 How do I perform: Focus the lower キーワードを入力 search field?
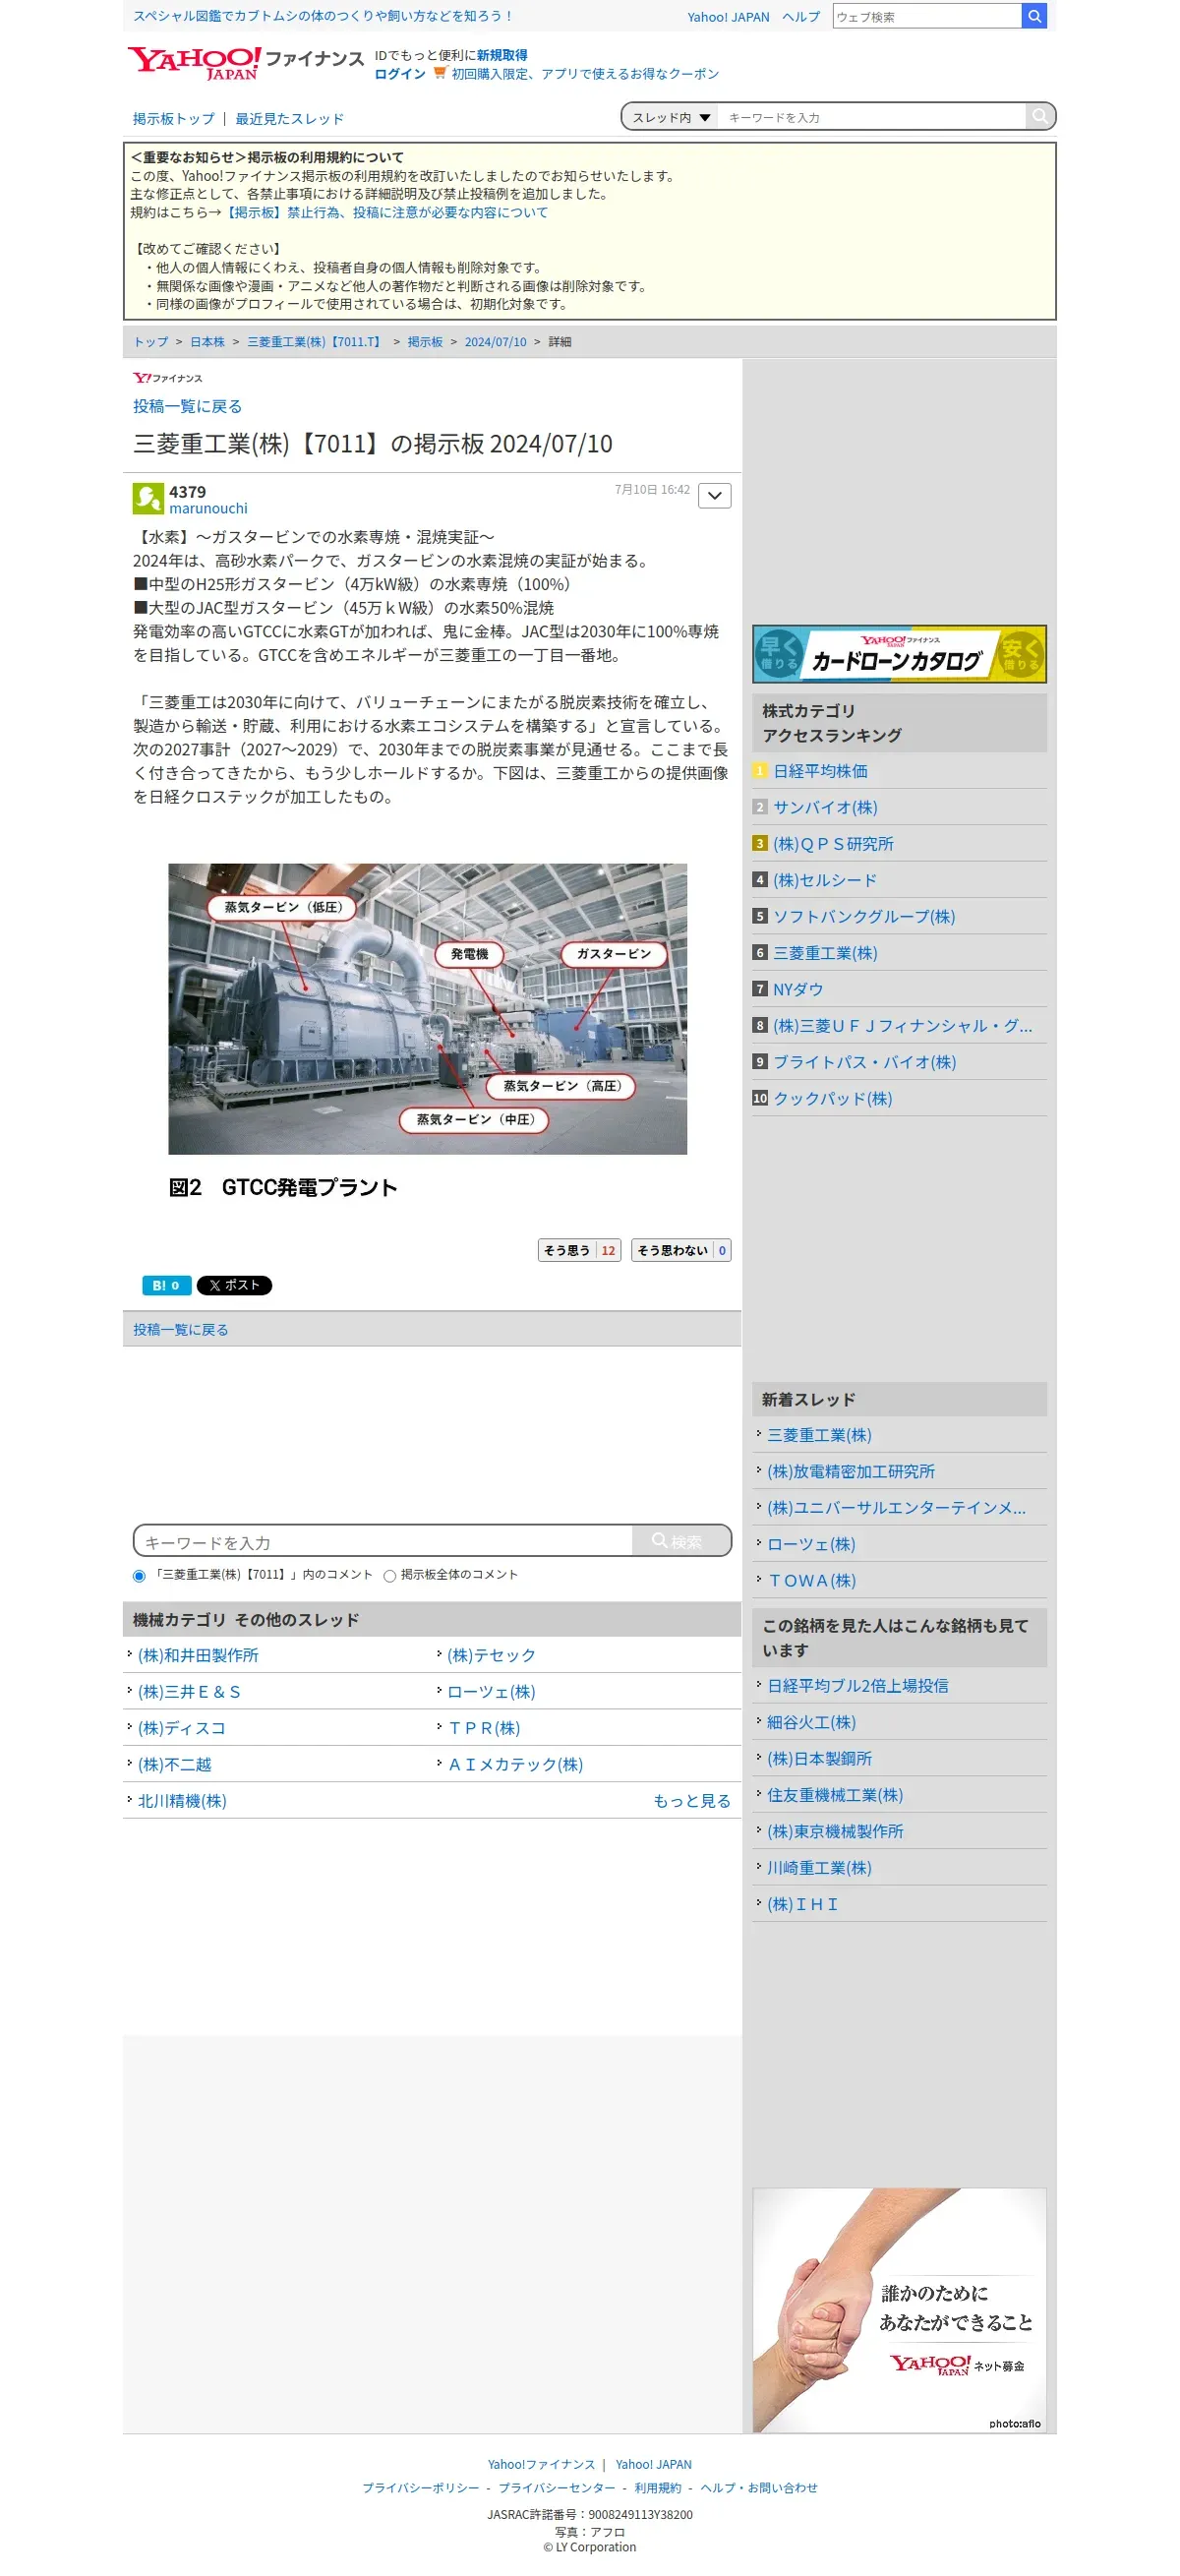[383, 1541]
